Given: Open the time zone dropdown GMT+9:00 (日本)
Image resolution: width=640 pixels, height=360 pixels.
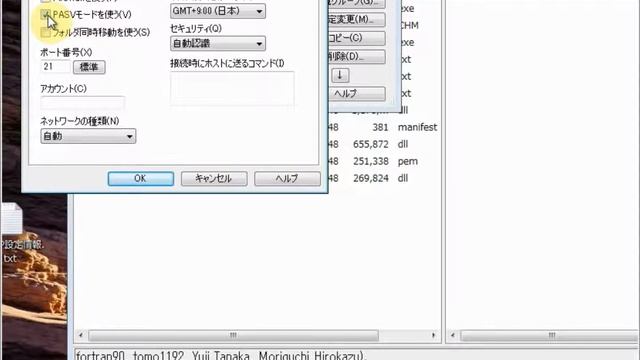Looking at the screenshot, I should click(218, 11).
